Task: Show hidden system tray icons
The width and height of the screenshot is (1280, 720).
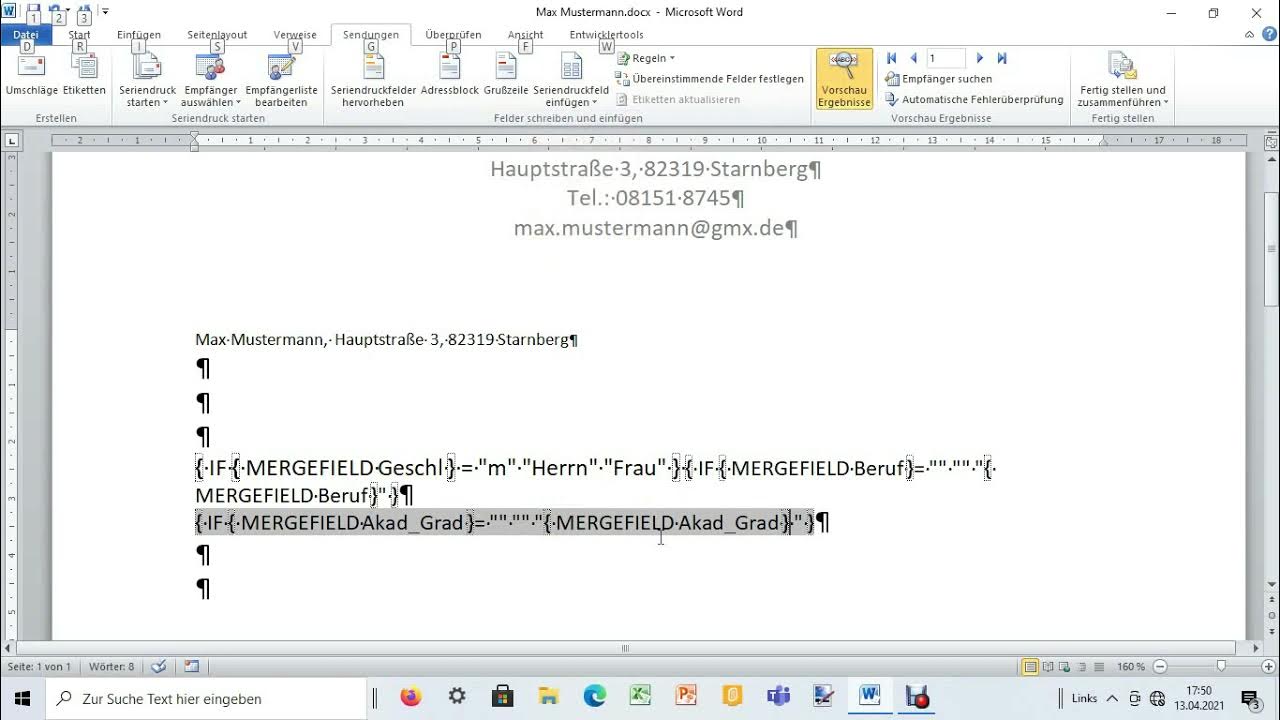Action: tap(1112, 698)
